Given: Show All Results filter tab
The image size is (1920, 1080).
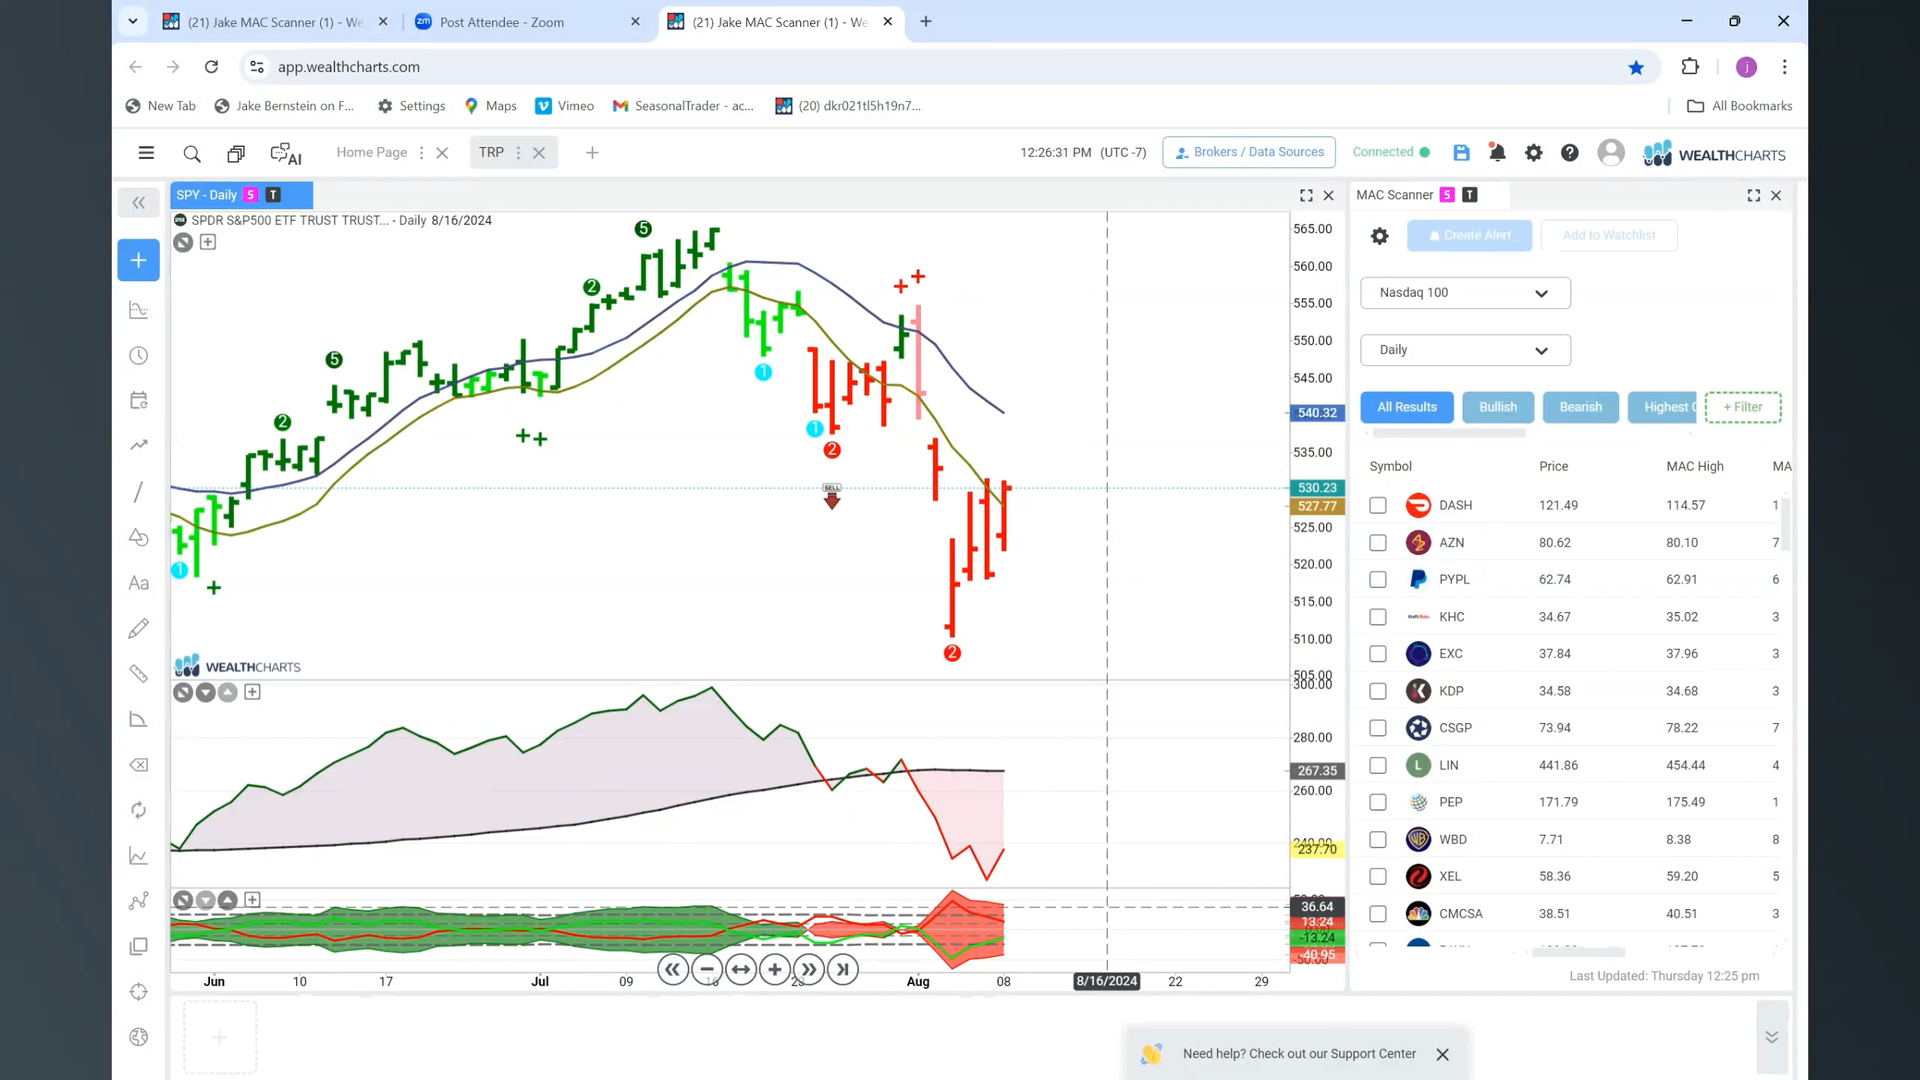Looking at the screenshot, I should (x=1407, y=407).
